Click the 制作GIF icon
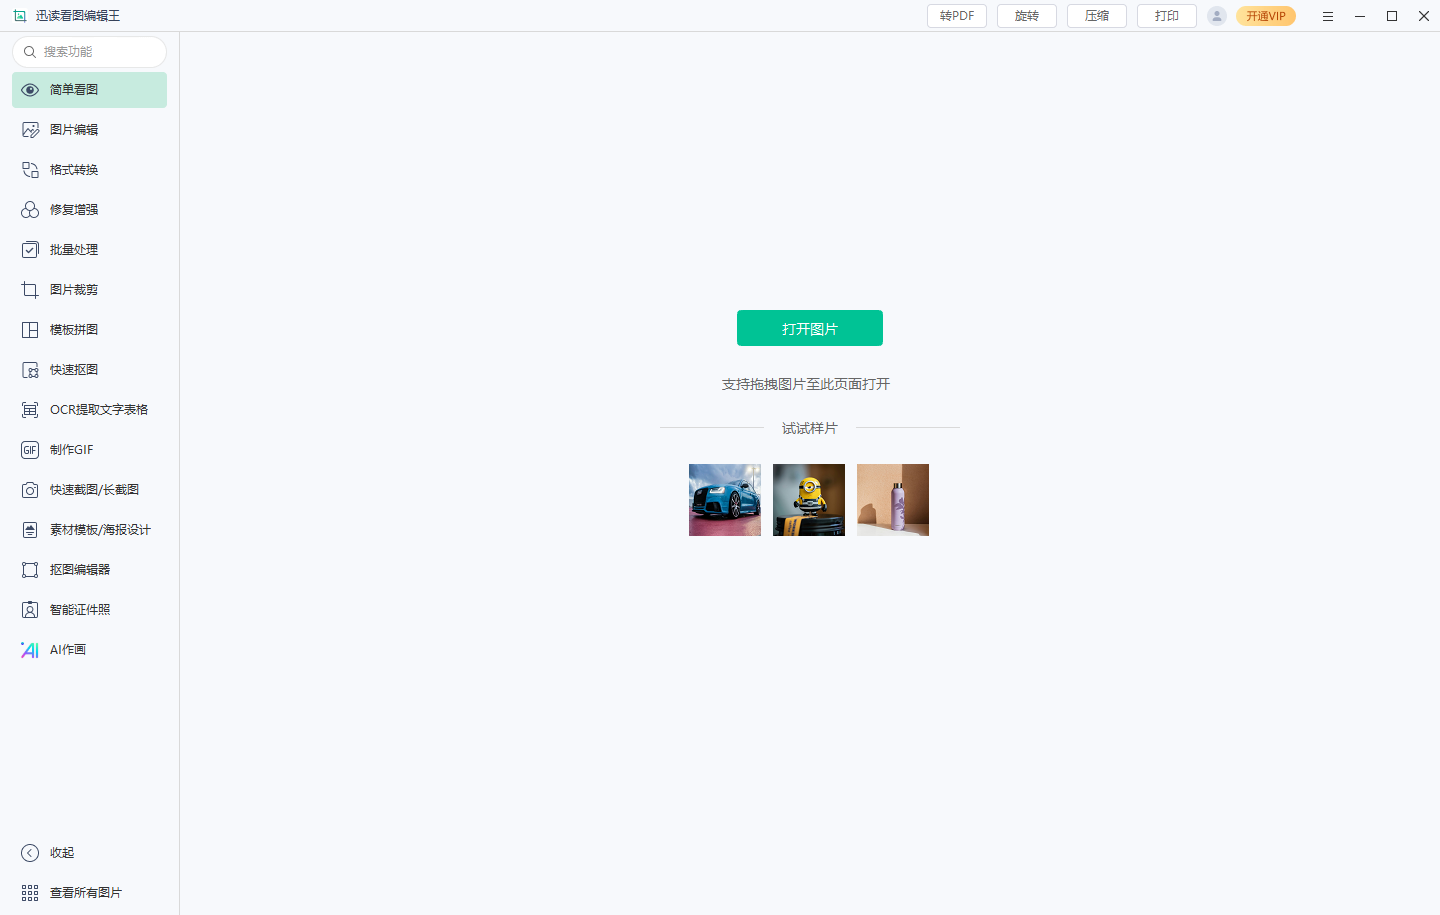 (30, 450)
